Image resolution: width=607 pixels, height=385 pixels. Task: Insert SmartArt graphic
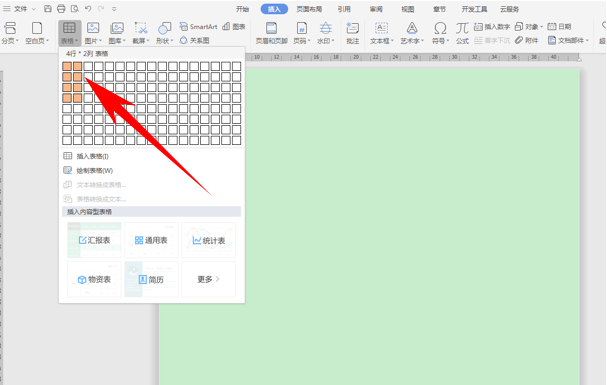[x=198, y=26]
